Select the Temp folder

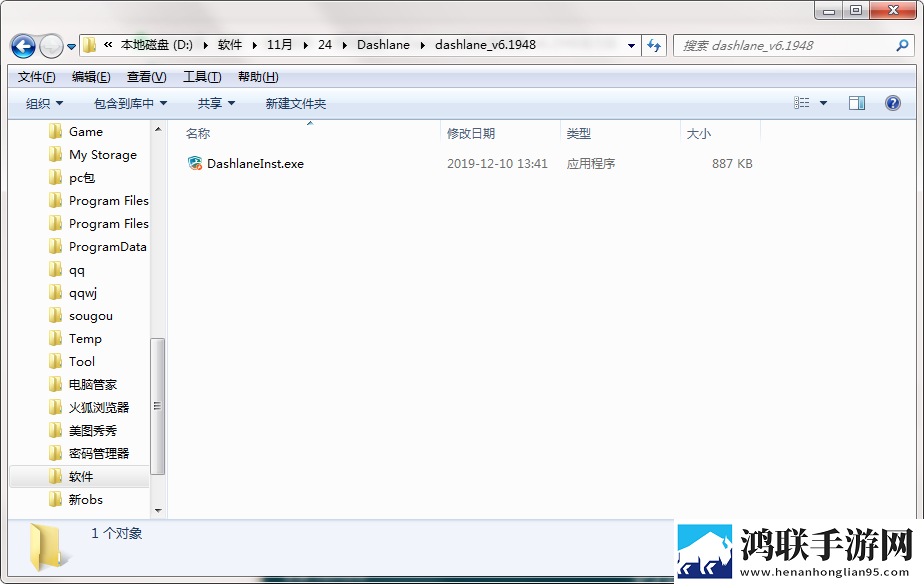pos(85,339)
